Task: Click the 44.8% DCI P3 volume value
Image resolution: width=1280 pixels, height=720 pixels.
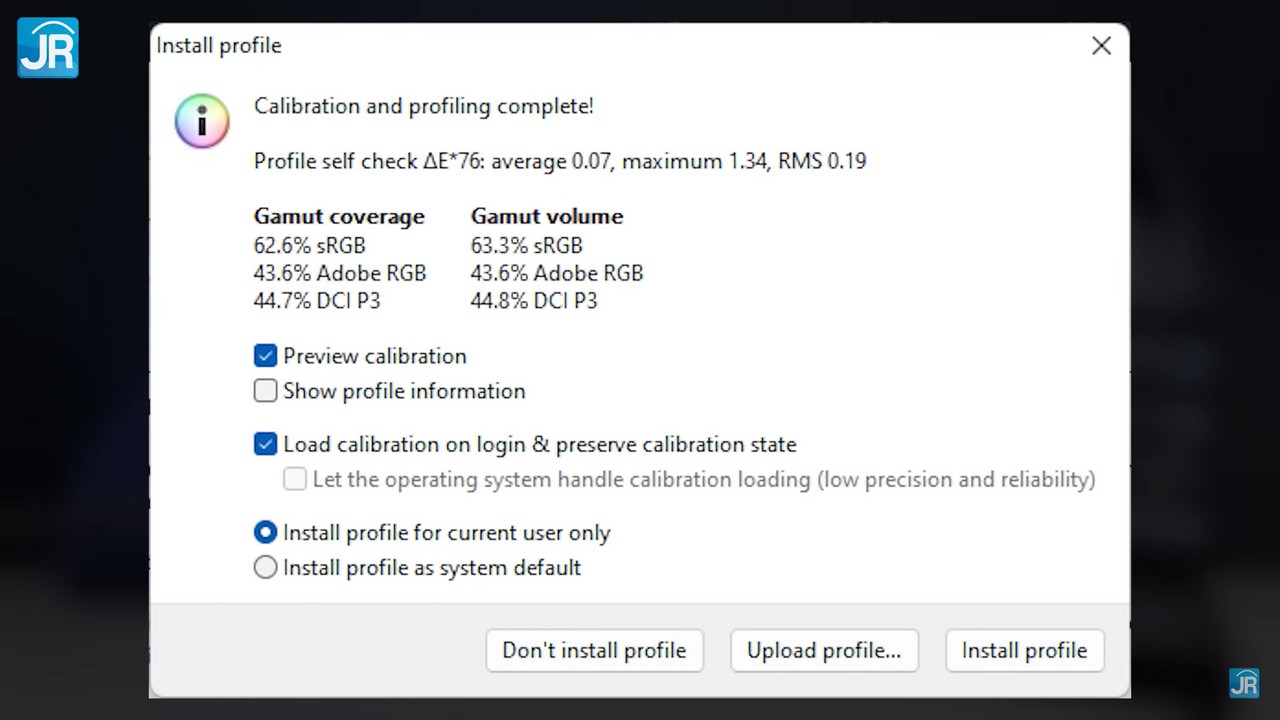Action: click(534, 301)
